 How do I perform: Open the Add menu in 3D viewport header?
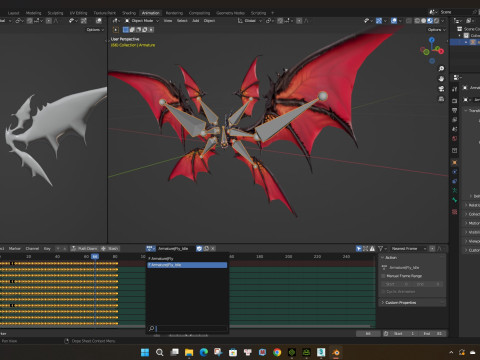196,21
